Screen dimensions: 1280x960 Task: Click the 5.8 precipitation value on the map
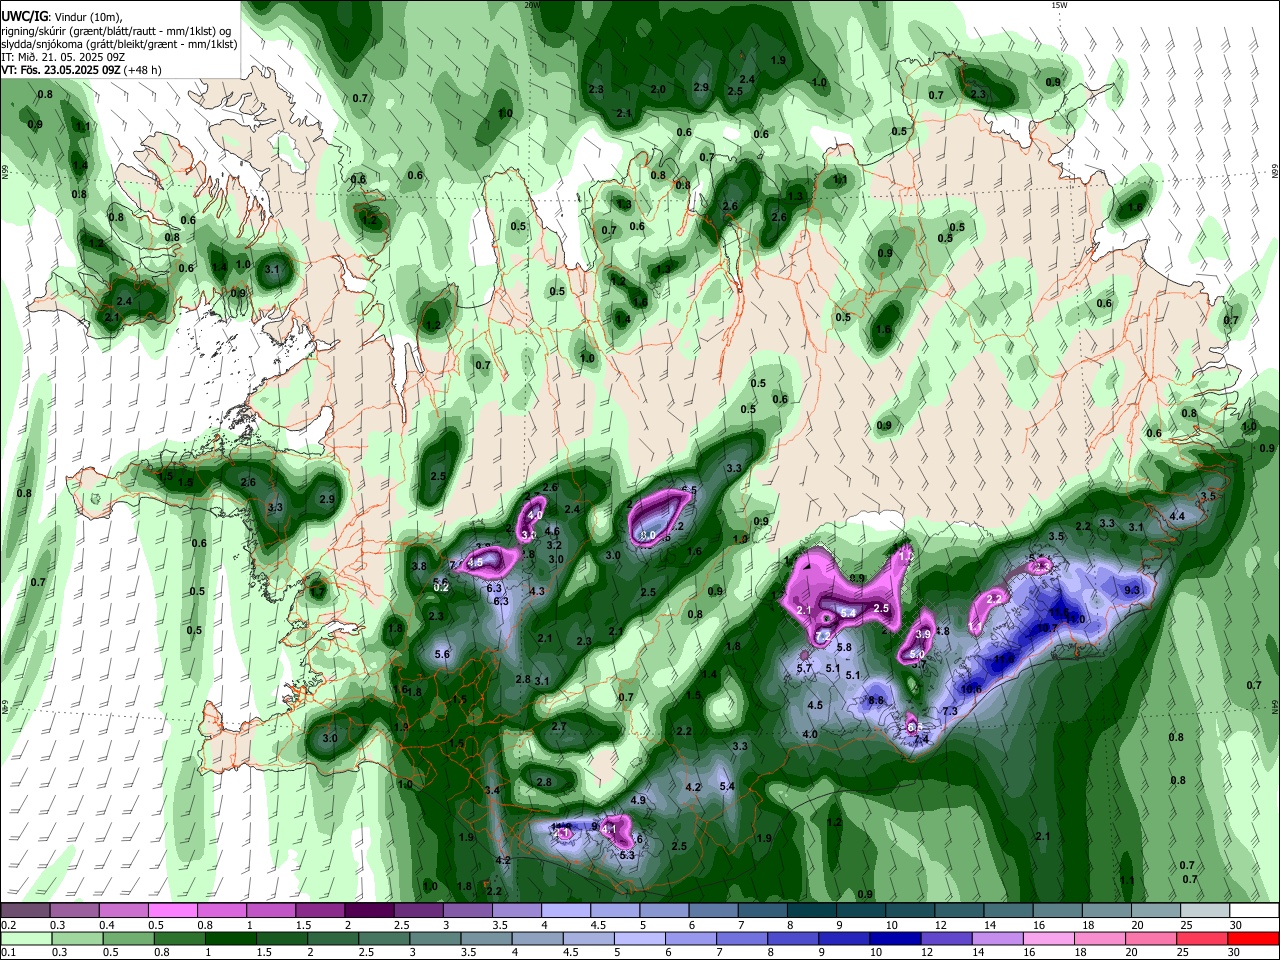coord(844,648)
